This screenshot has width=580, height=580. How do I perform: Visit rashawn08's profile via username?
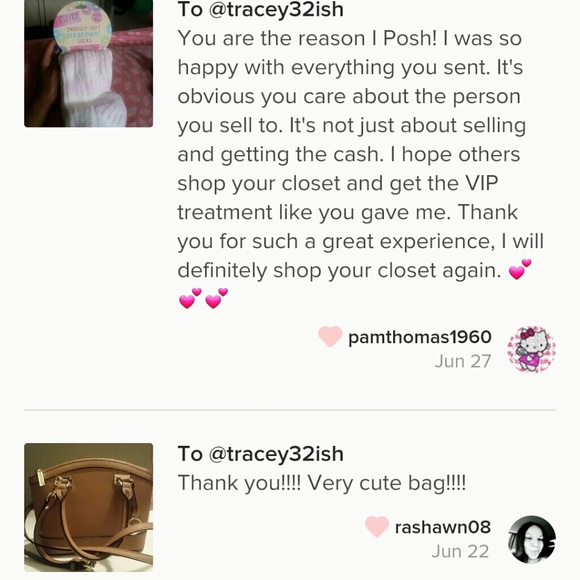(443, 527)
